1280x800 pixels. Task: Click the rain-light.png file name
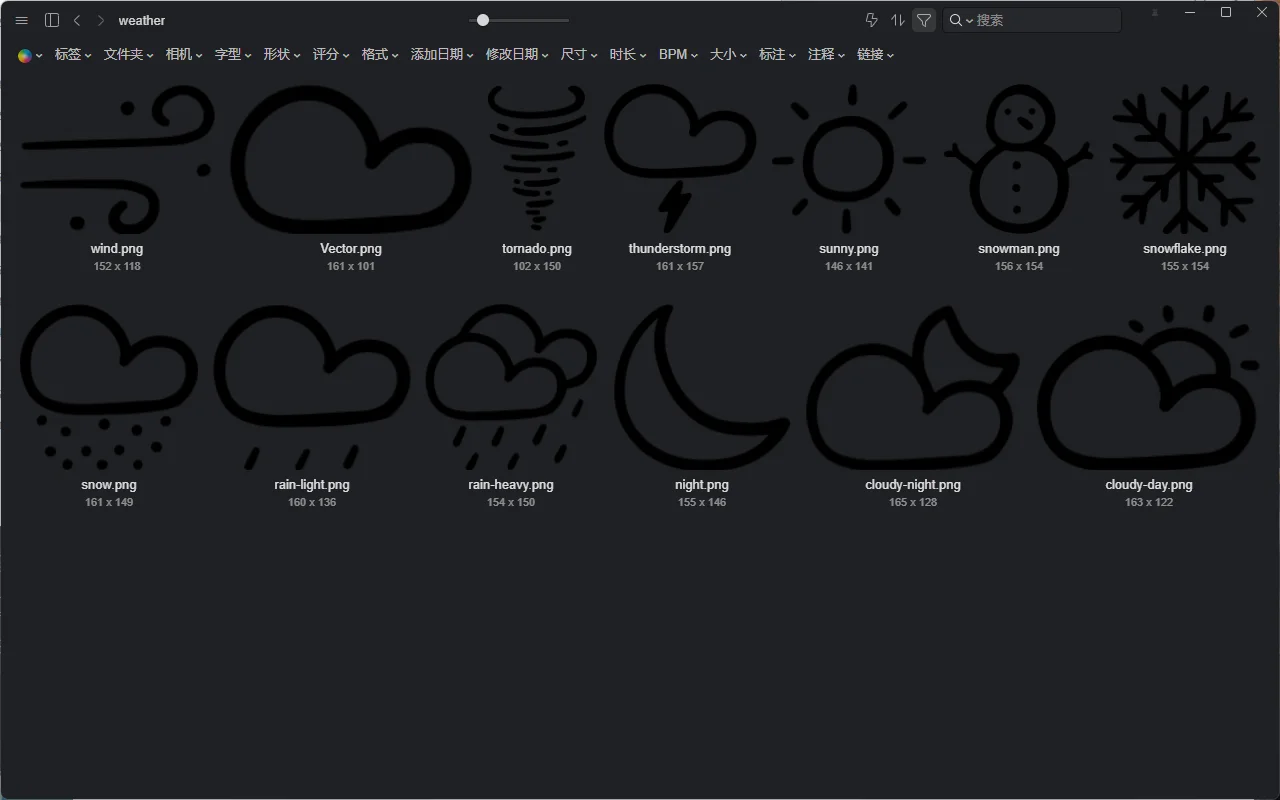pos(312,485)
